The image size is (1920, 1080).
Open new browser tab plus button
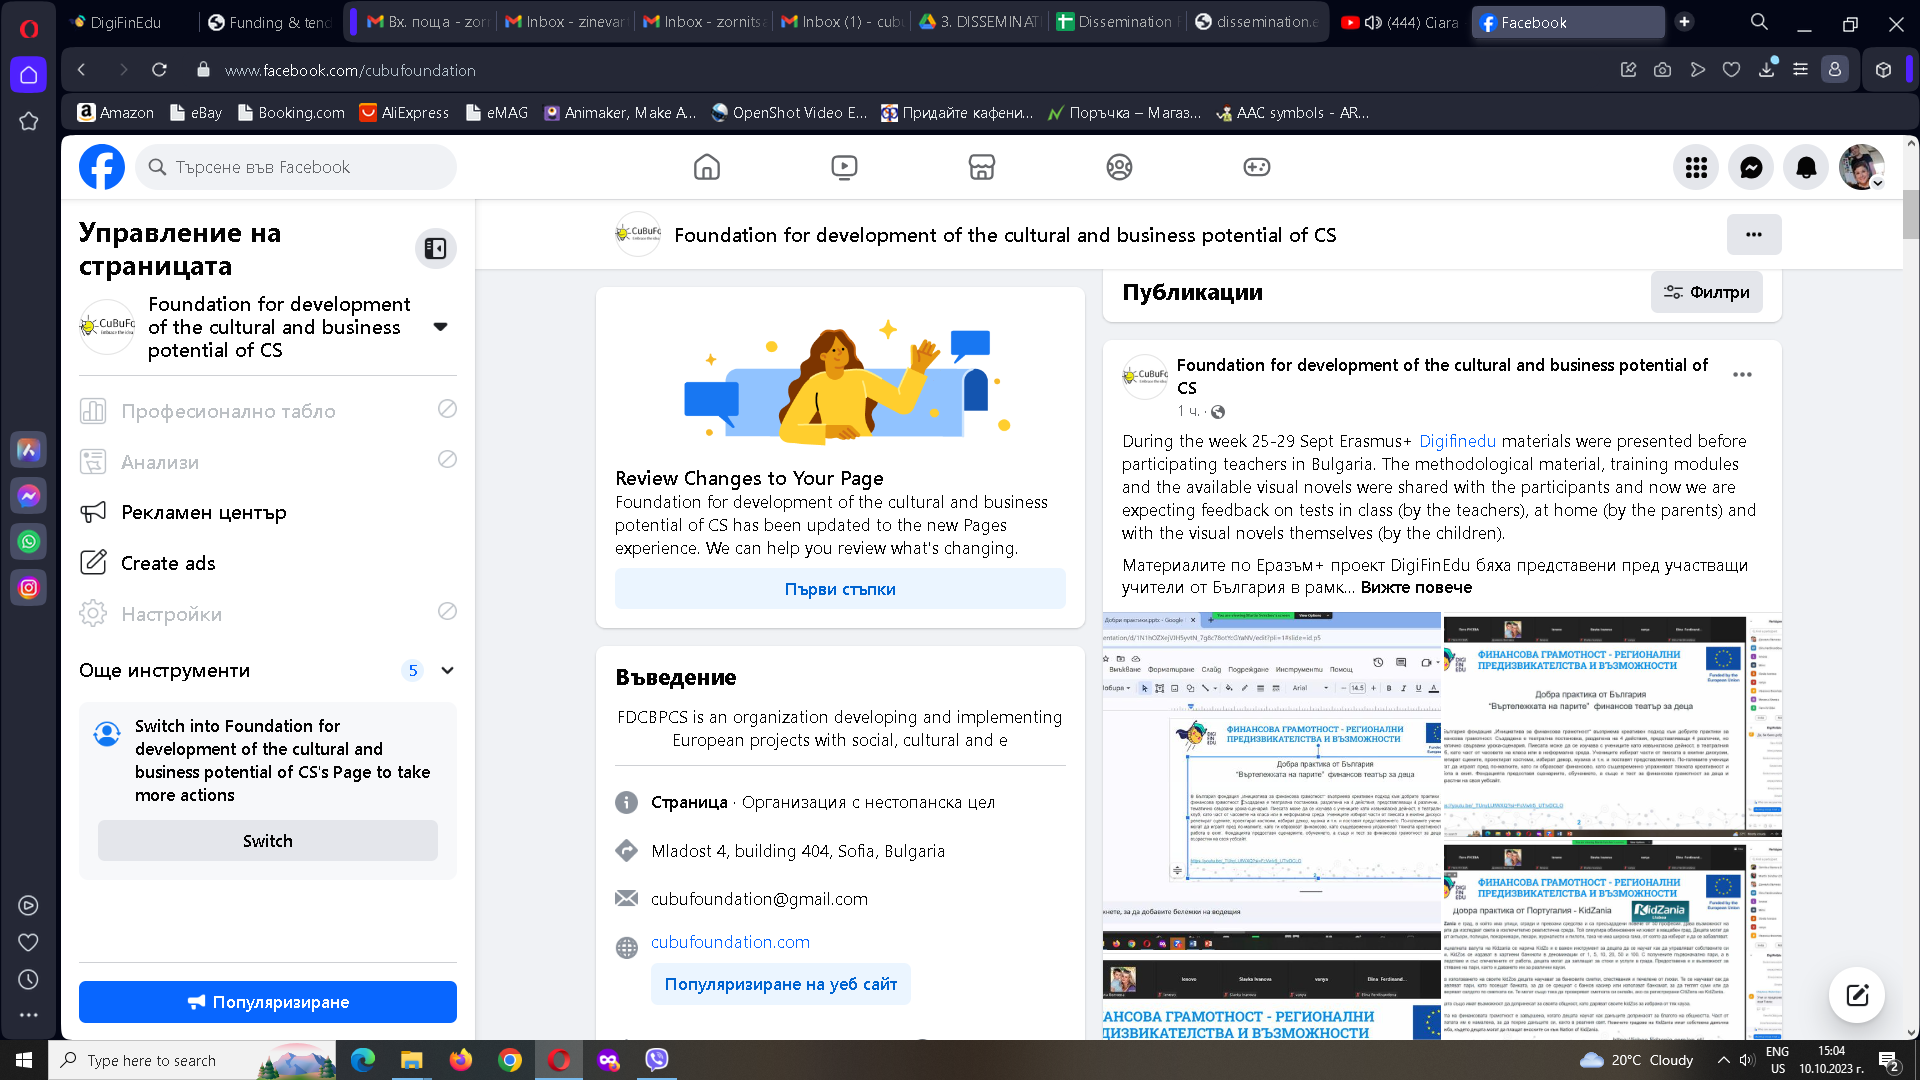[1684, 22]
